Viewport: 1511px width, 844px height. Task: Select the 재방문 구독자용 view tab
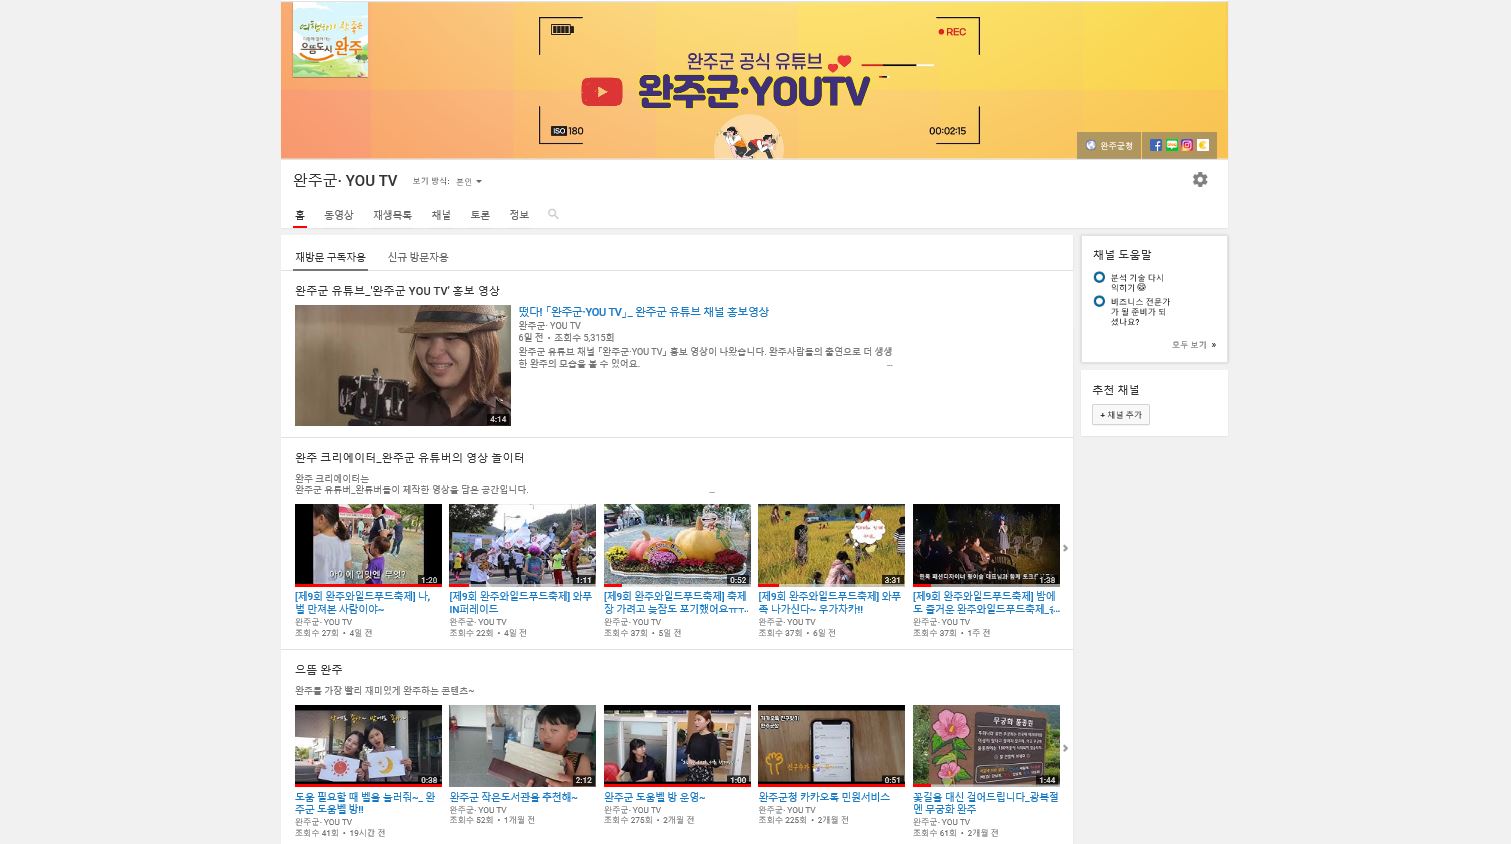click(330, 257)
